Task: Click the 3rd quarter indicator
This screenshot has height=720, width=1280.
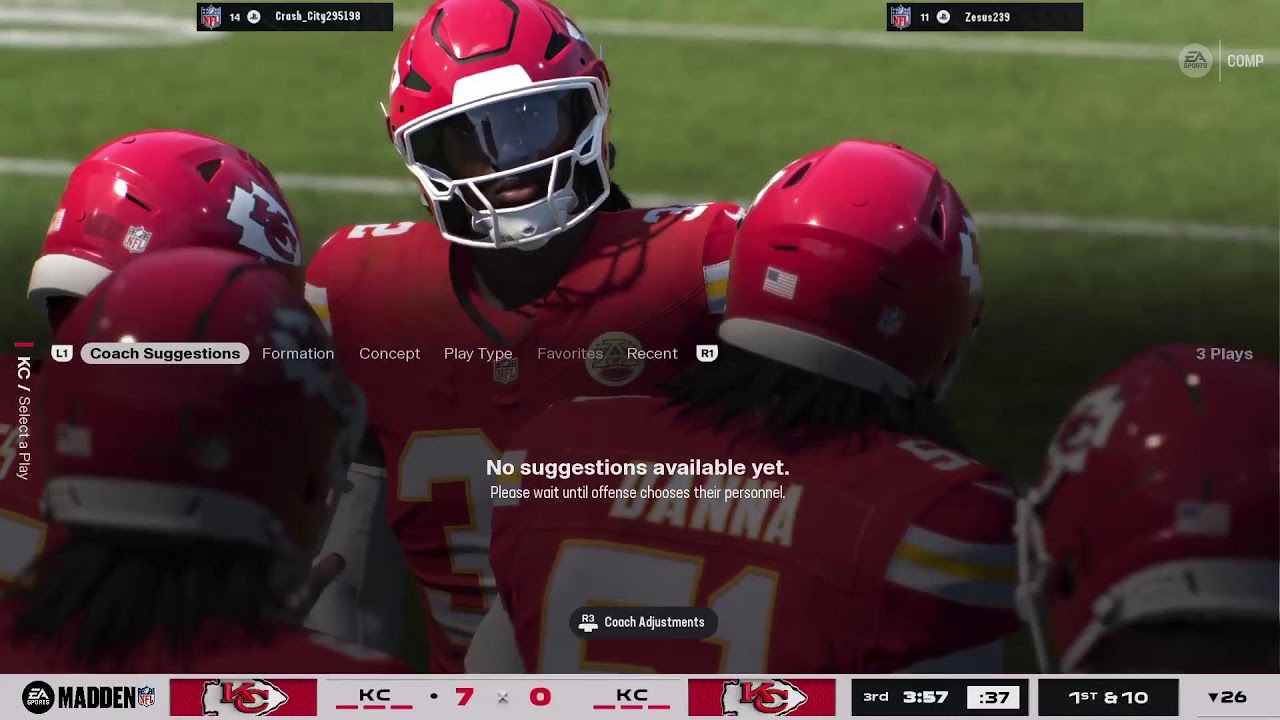Action: pyautogui.click(x=876, y=697)
